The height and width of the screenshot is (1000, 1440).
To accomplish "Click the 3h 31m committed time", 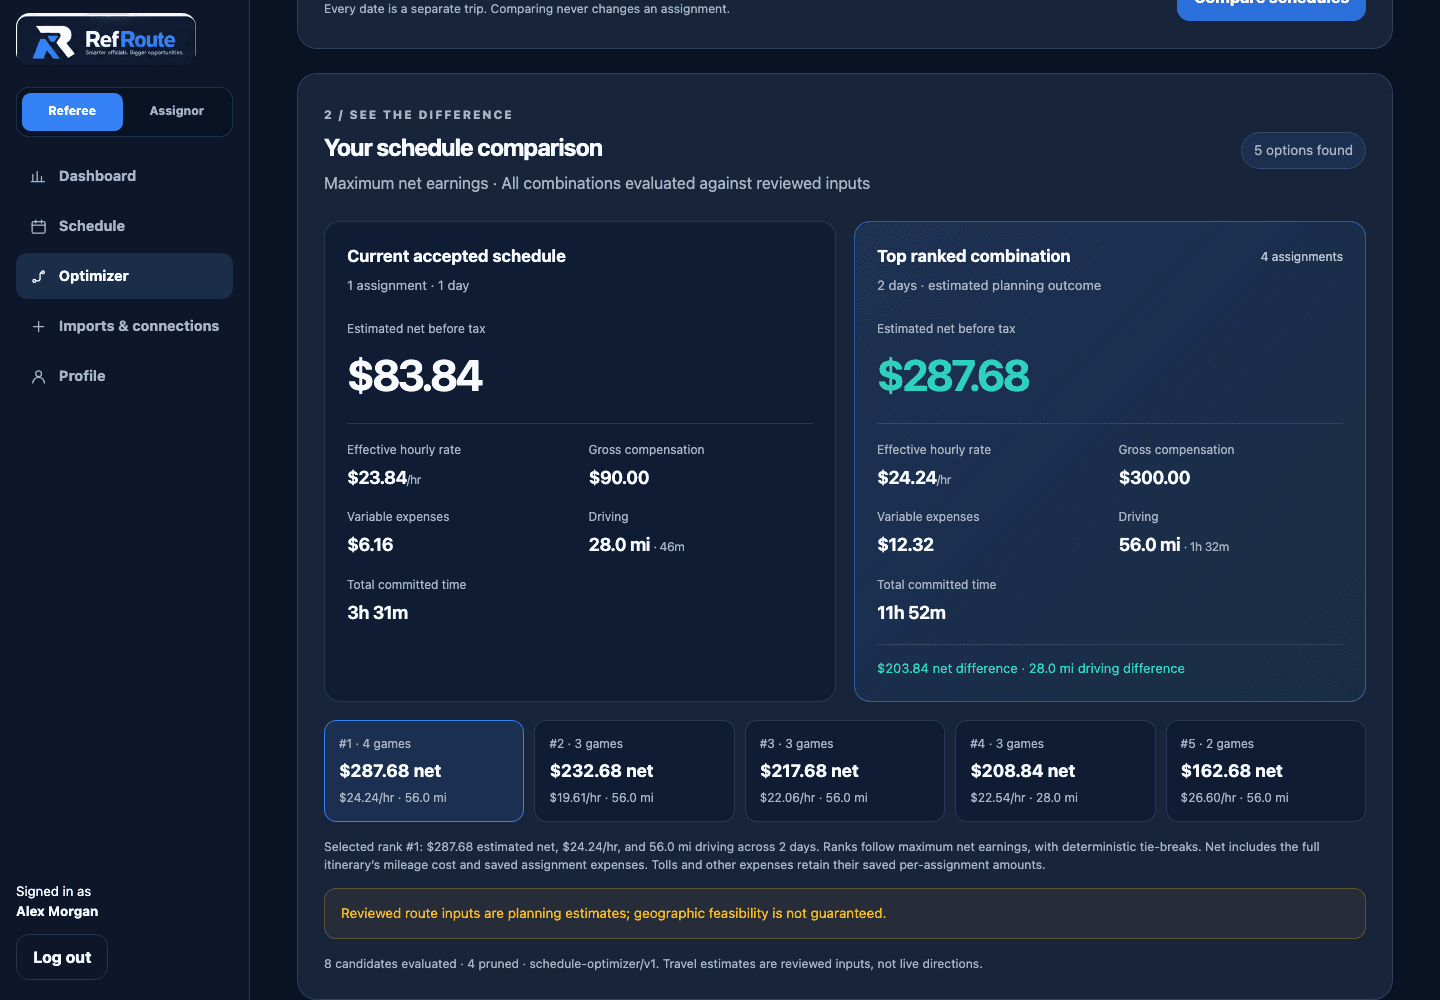I will pyautogui.click(x=377, y=613).
